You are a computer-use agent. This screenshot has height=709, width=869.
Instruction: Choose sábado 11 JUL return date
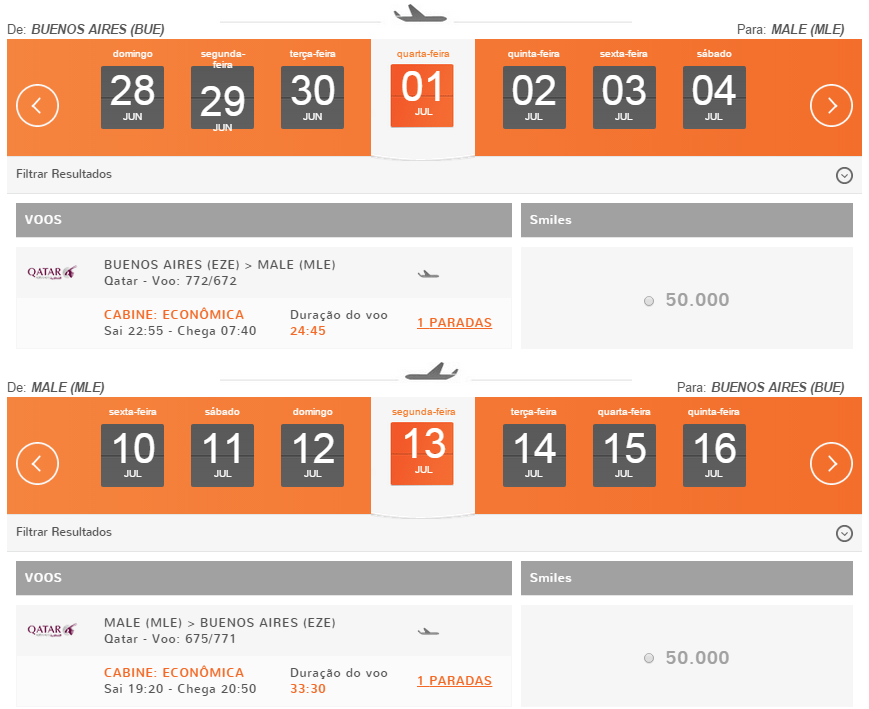(222, 456)
